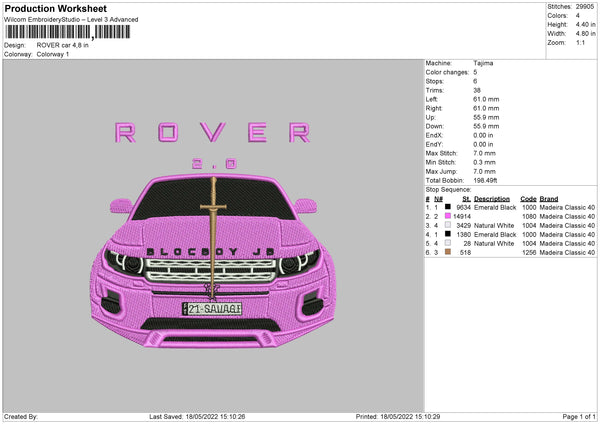Click the Up value 55.9 mm
Viewport: 600px width, 424px height.
tap(486, 117)
